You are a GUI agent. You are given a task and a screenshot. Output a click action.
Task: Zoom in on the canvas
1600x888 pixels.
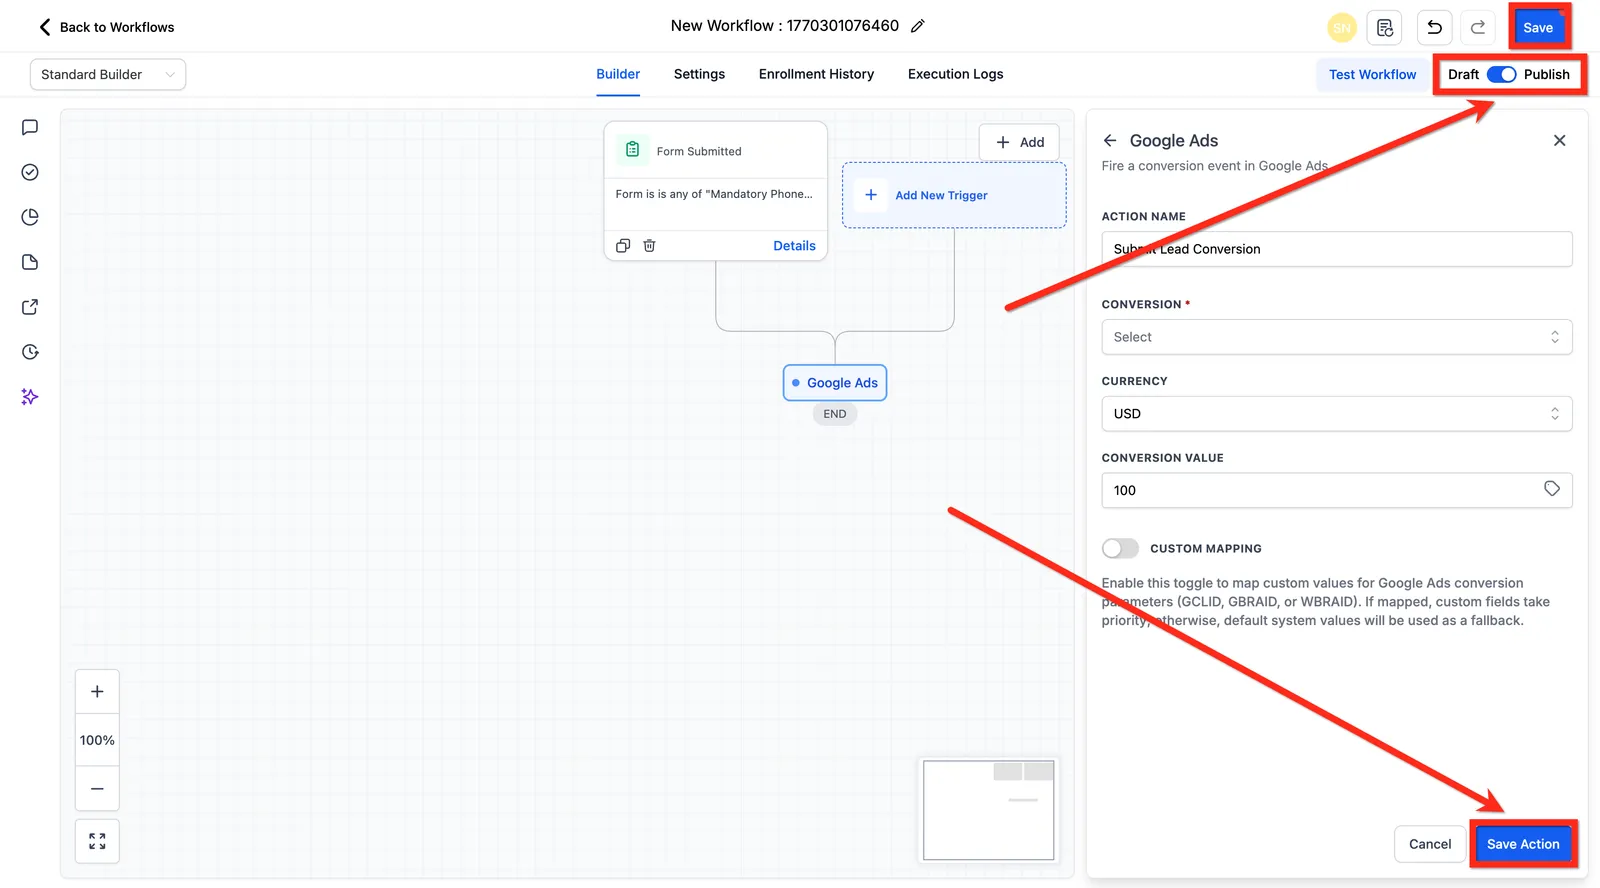(x=97, y=692)
